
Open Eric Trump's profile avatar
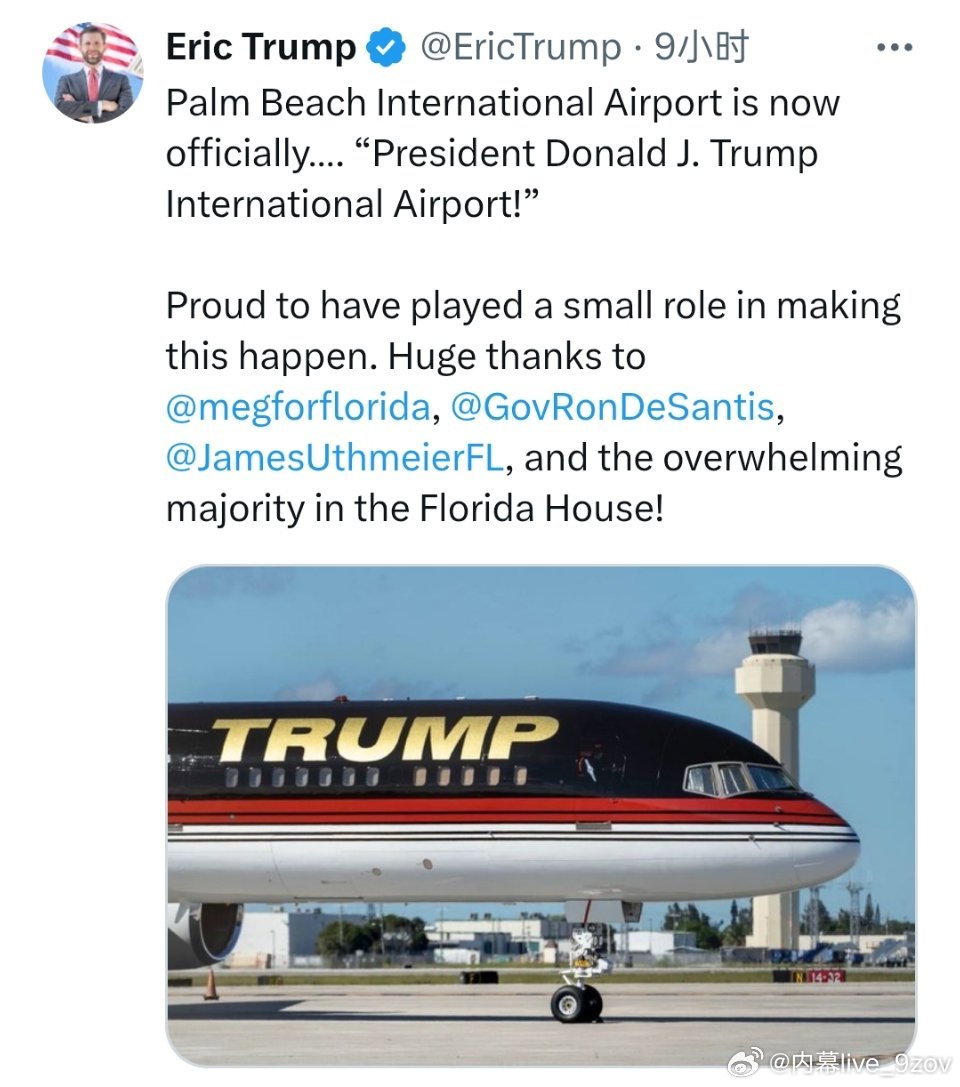pyautogui.click(x=93, y=73)
